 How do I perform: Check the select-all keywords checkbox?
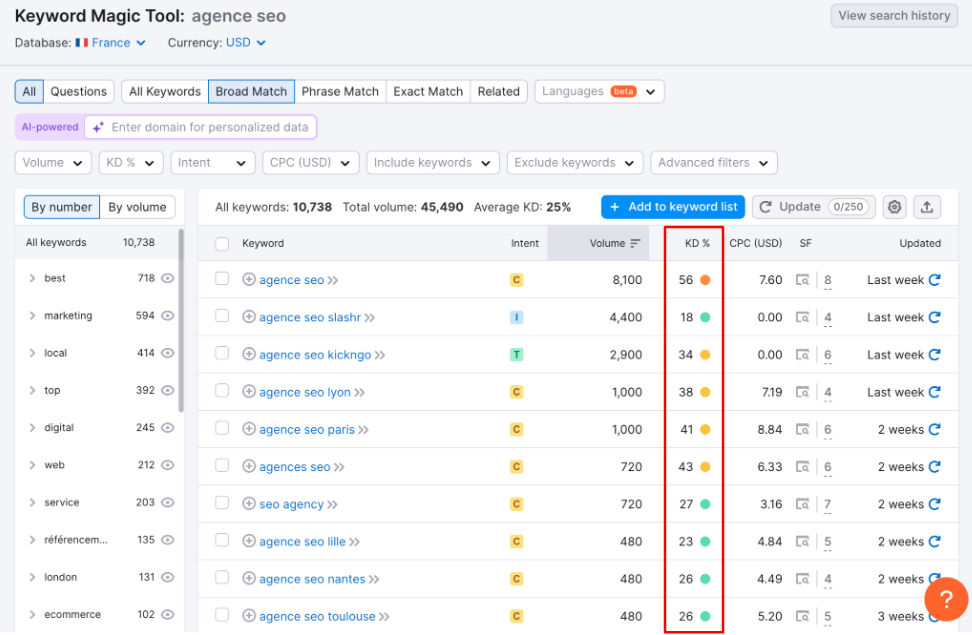(222, 243)
